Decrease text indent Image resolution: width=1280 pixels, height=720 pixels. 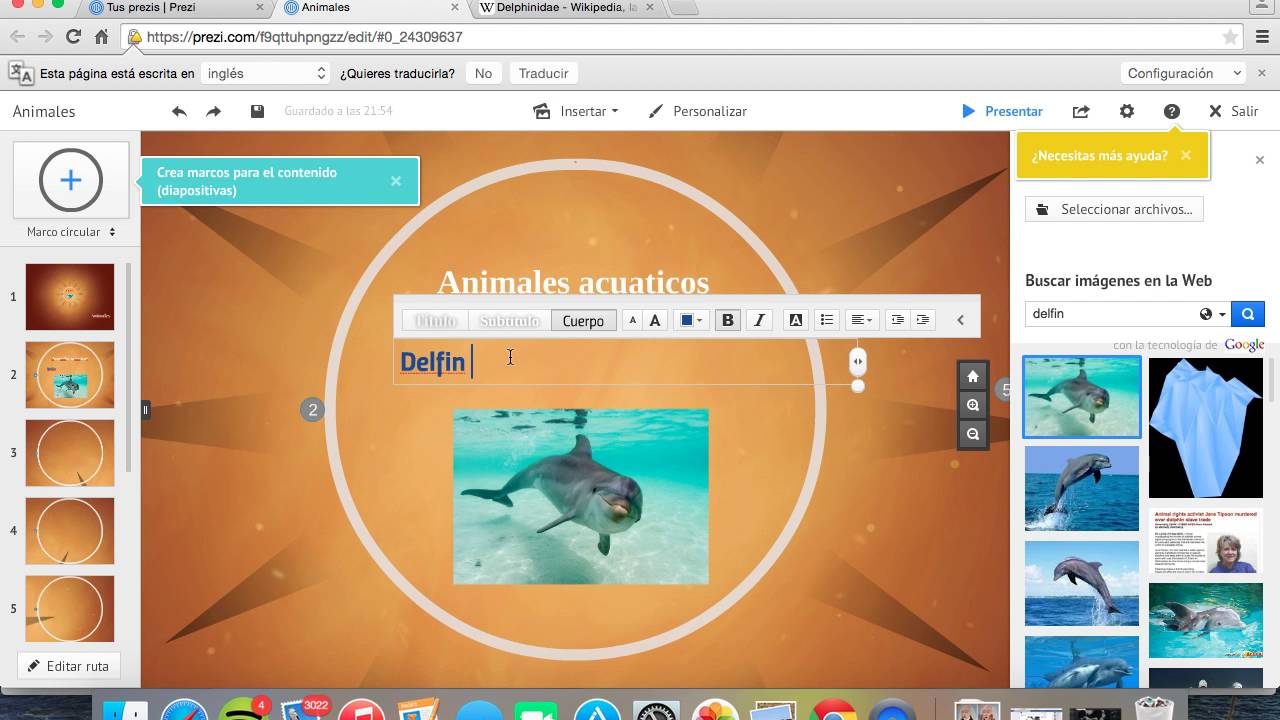click(898, 320)
